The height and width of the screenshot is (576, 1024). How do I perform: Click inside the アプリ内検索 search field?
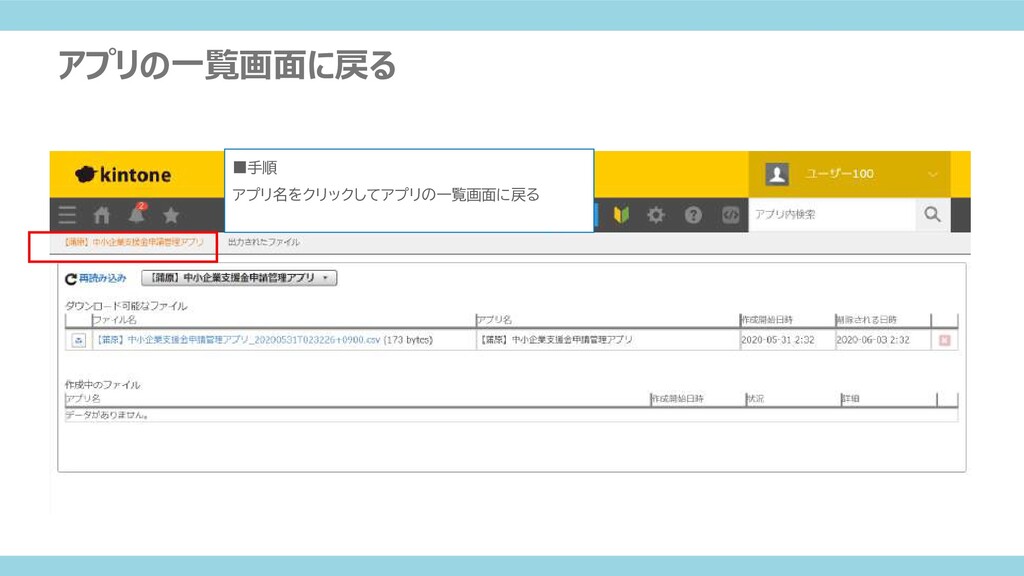[832, 214]
